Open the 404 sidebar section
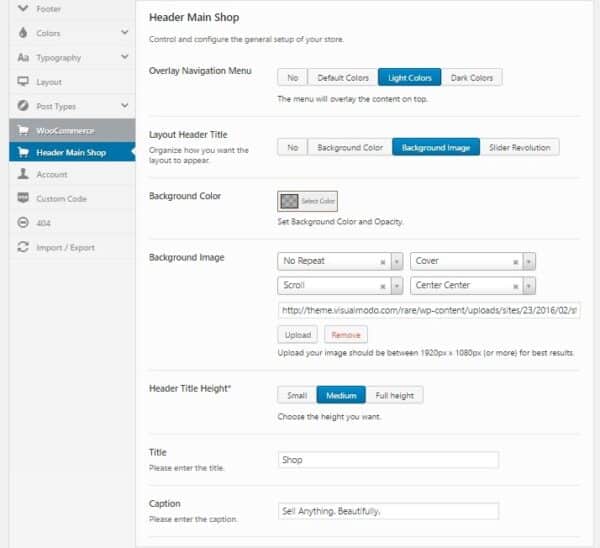600x548 pixels. point(72,223)
